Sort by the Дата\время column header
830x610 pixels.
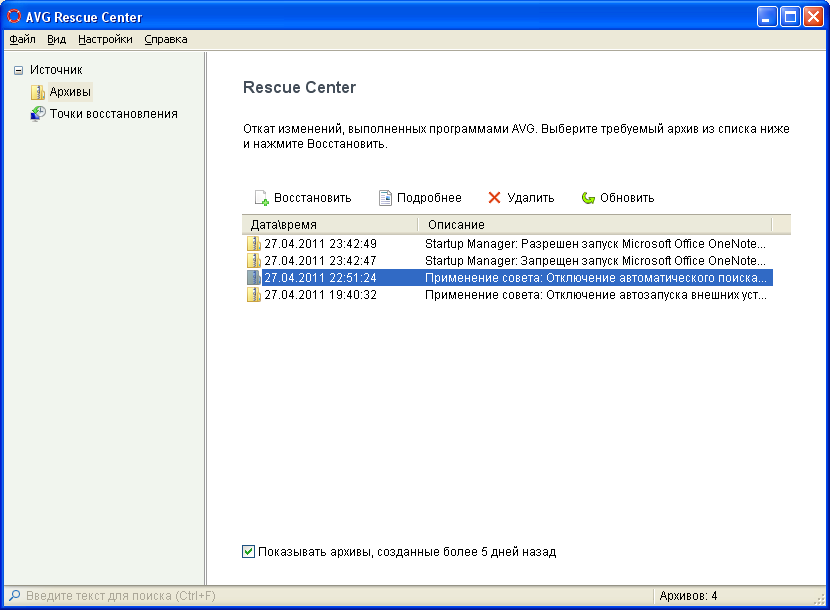[330, 225]
